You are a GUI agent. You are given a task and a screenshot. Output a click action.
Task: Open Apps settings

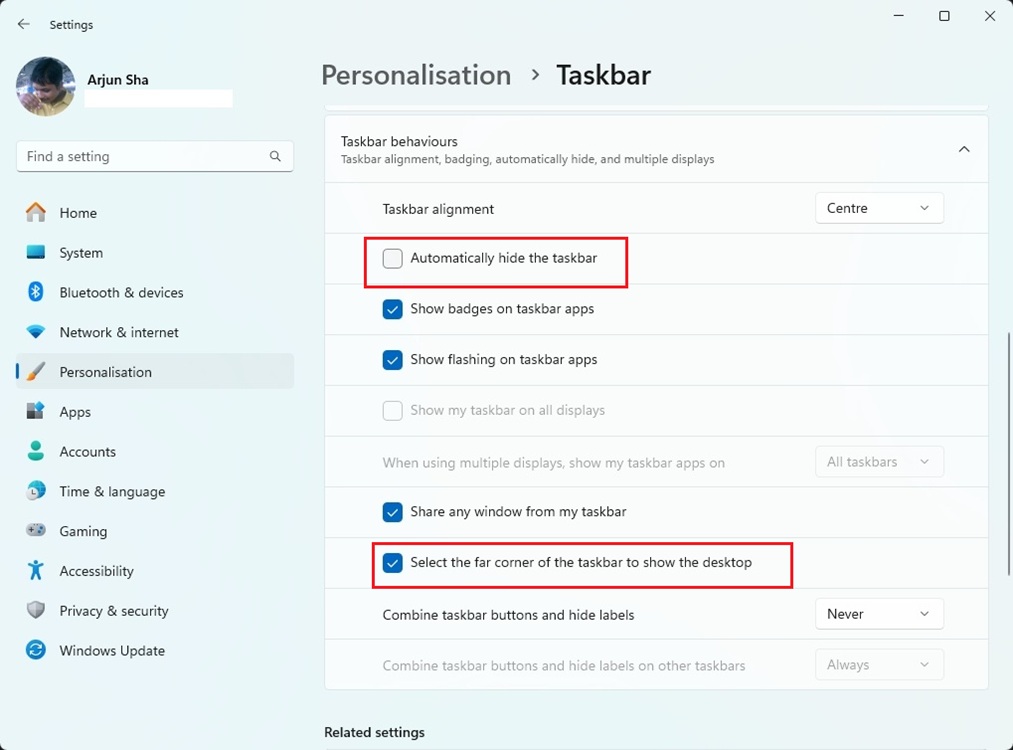pyautogui.click(x=154, y=411)
